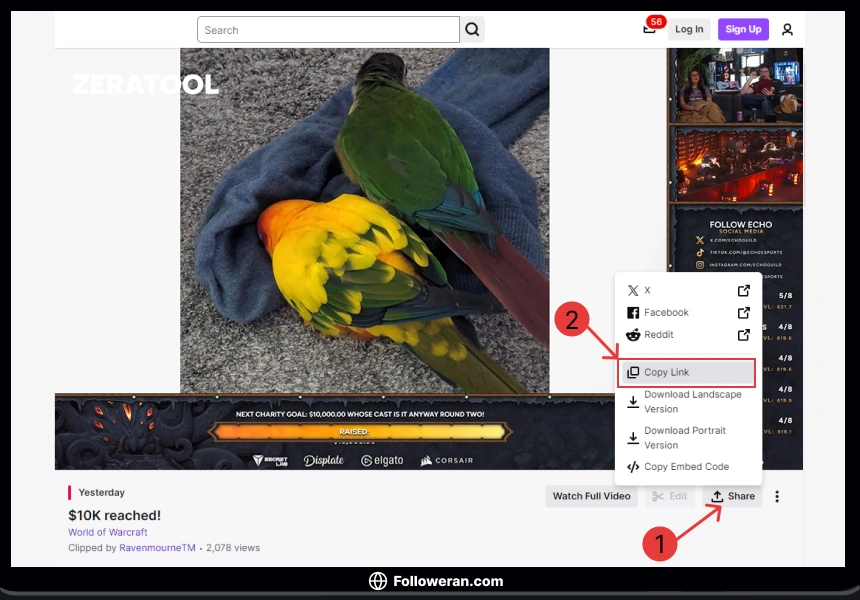860x600 pixels.
Task: Click the search magnifier icon
Action: pos(472,30)
